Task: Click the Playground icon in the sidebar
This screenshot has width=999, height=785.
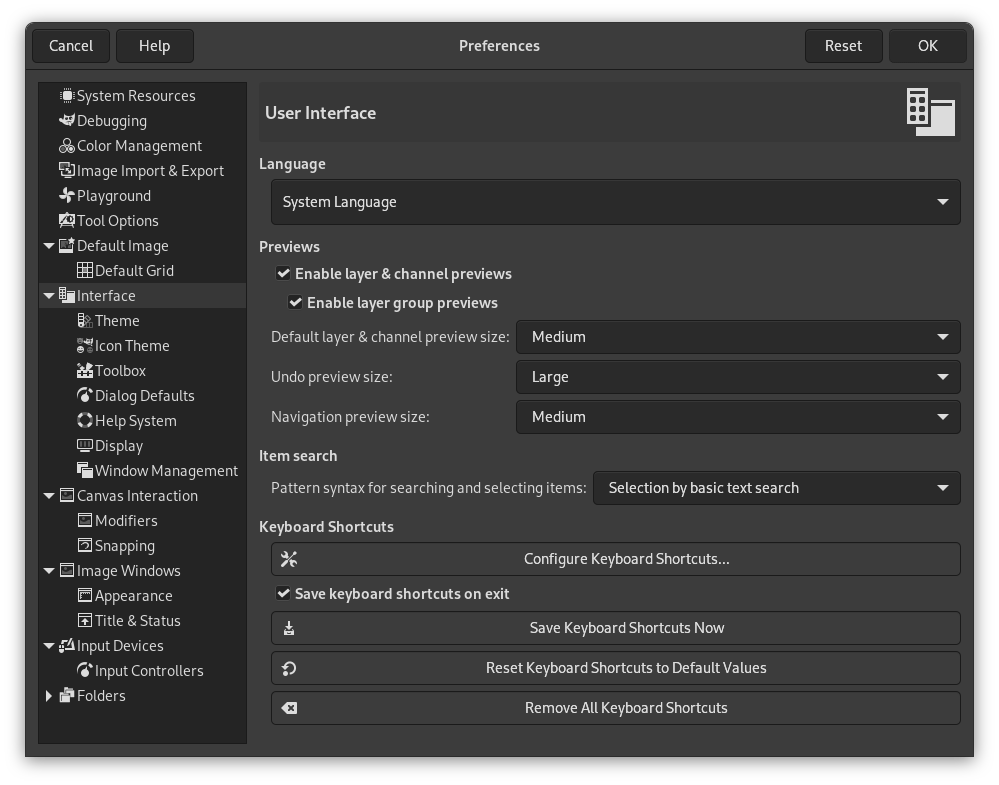Action: tap(66, 195)
